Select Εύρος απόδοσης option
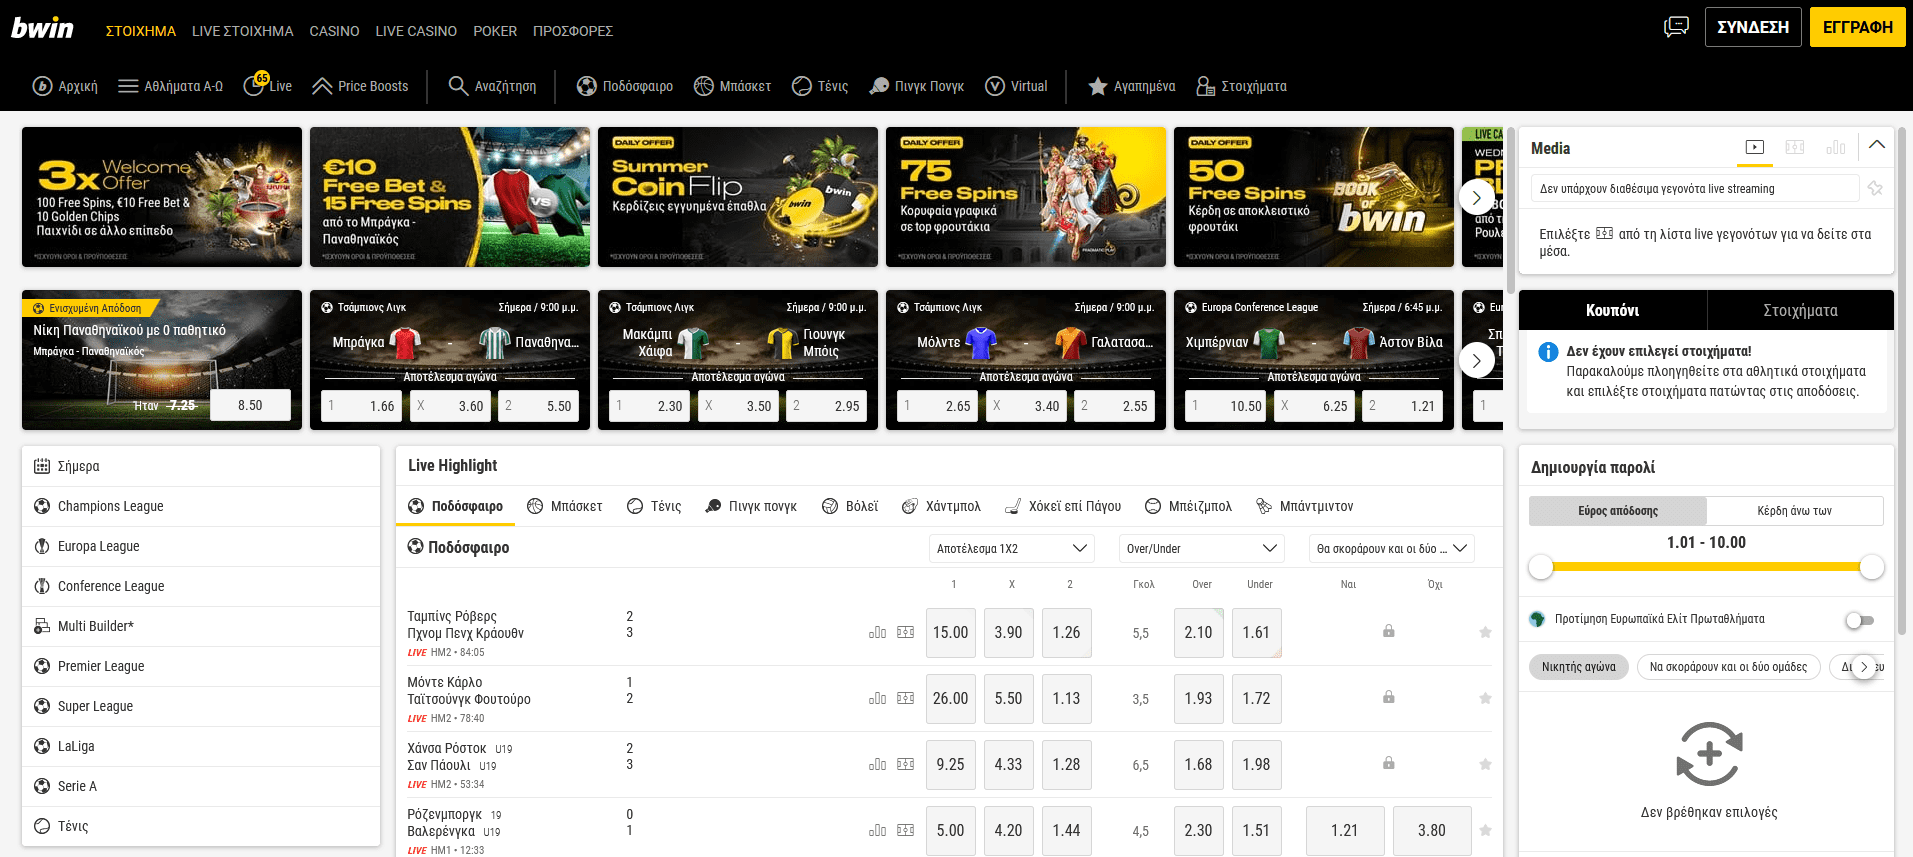 [1617, 511]
